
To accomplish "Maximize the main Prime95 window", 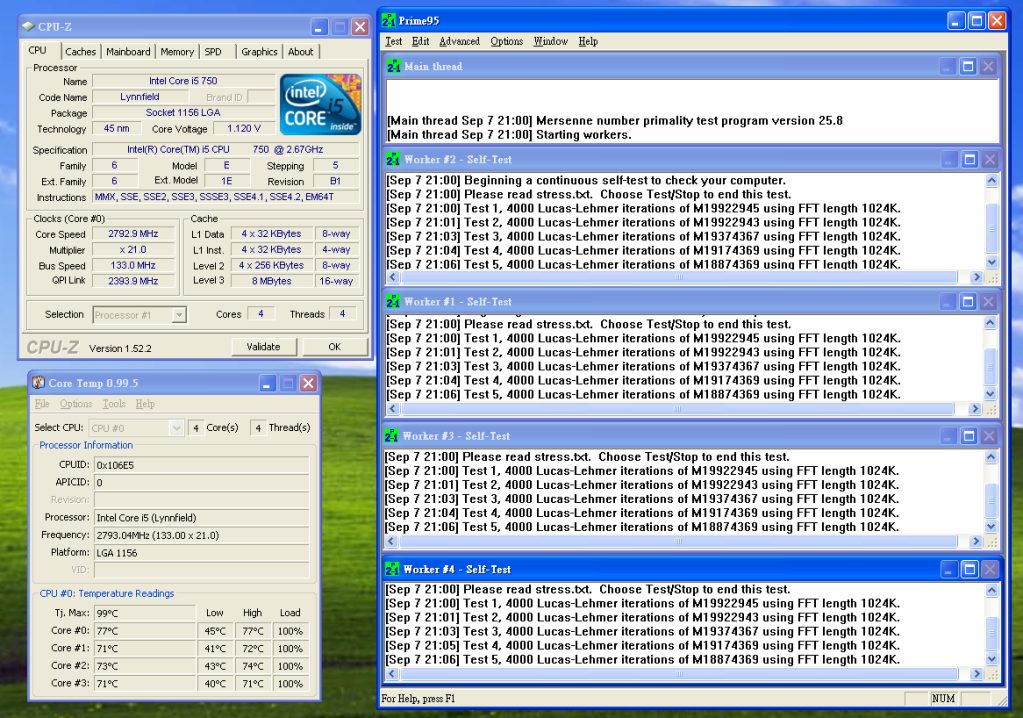I will (x=977, y=21).
